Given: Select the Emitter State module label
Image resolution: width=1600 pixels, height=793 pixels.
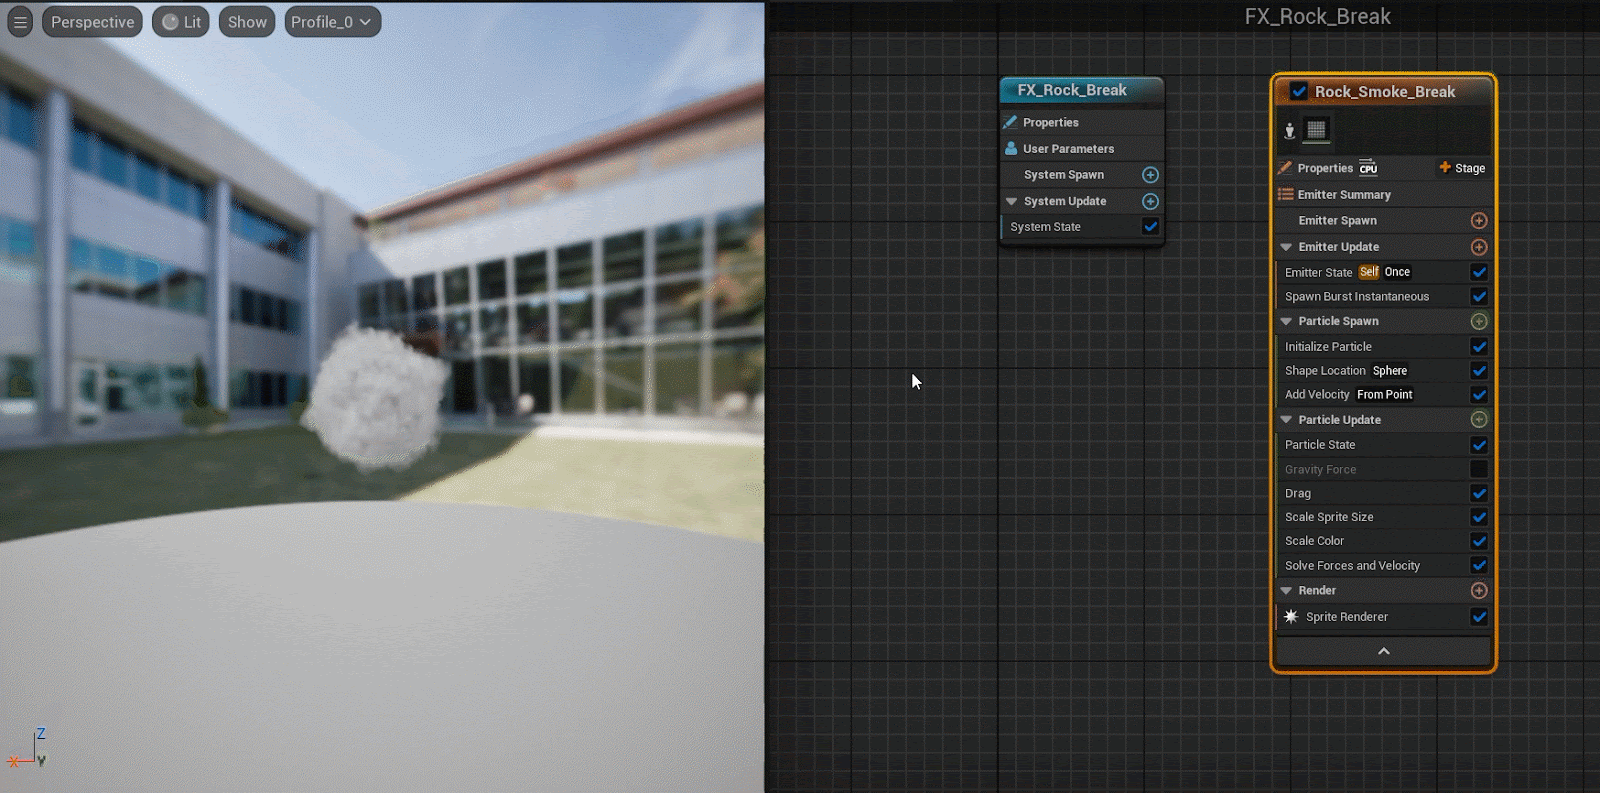Looking at the screenshot, I should (x=1318, y=272).
